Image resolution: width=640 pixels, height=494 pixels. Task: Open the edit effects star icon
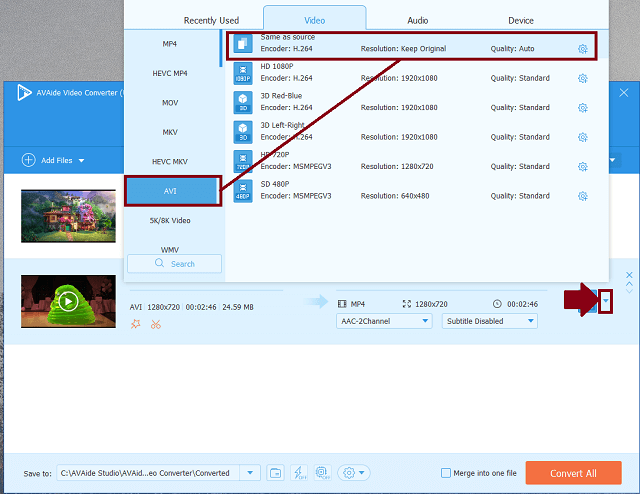click(136, 325)
